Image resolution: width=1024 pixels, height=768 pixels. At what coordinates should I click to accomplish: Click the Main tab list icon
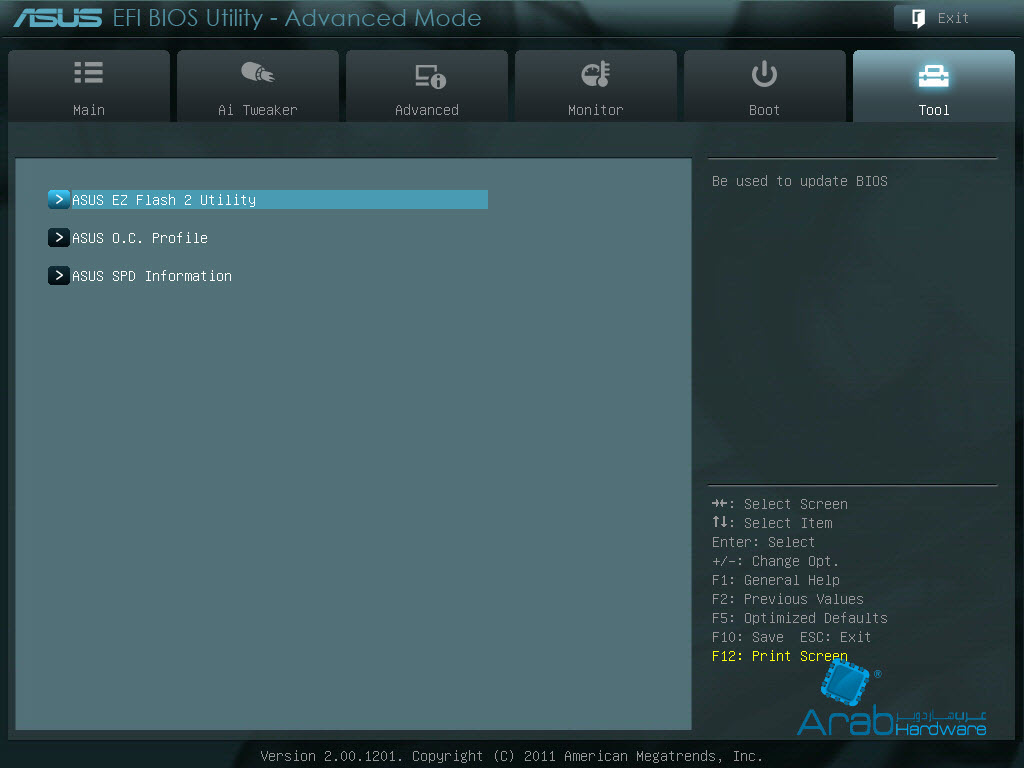click(x=89, y=72)
